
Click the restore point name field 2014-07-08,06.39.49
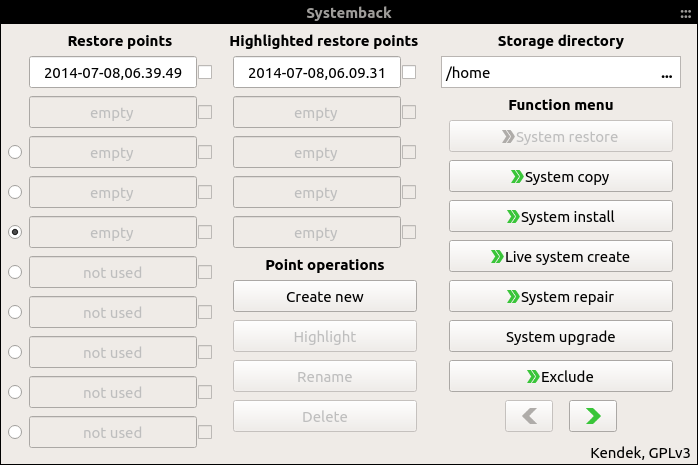(113, 72)
